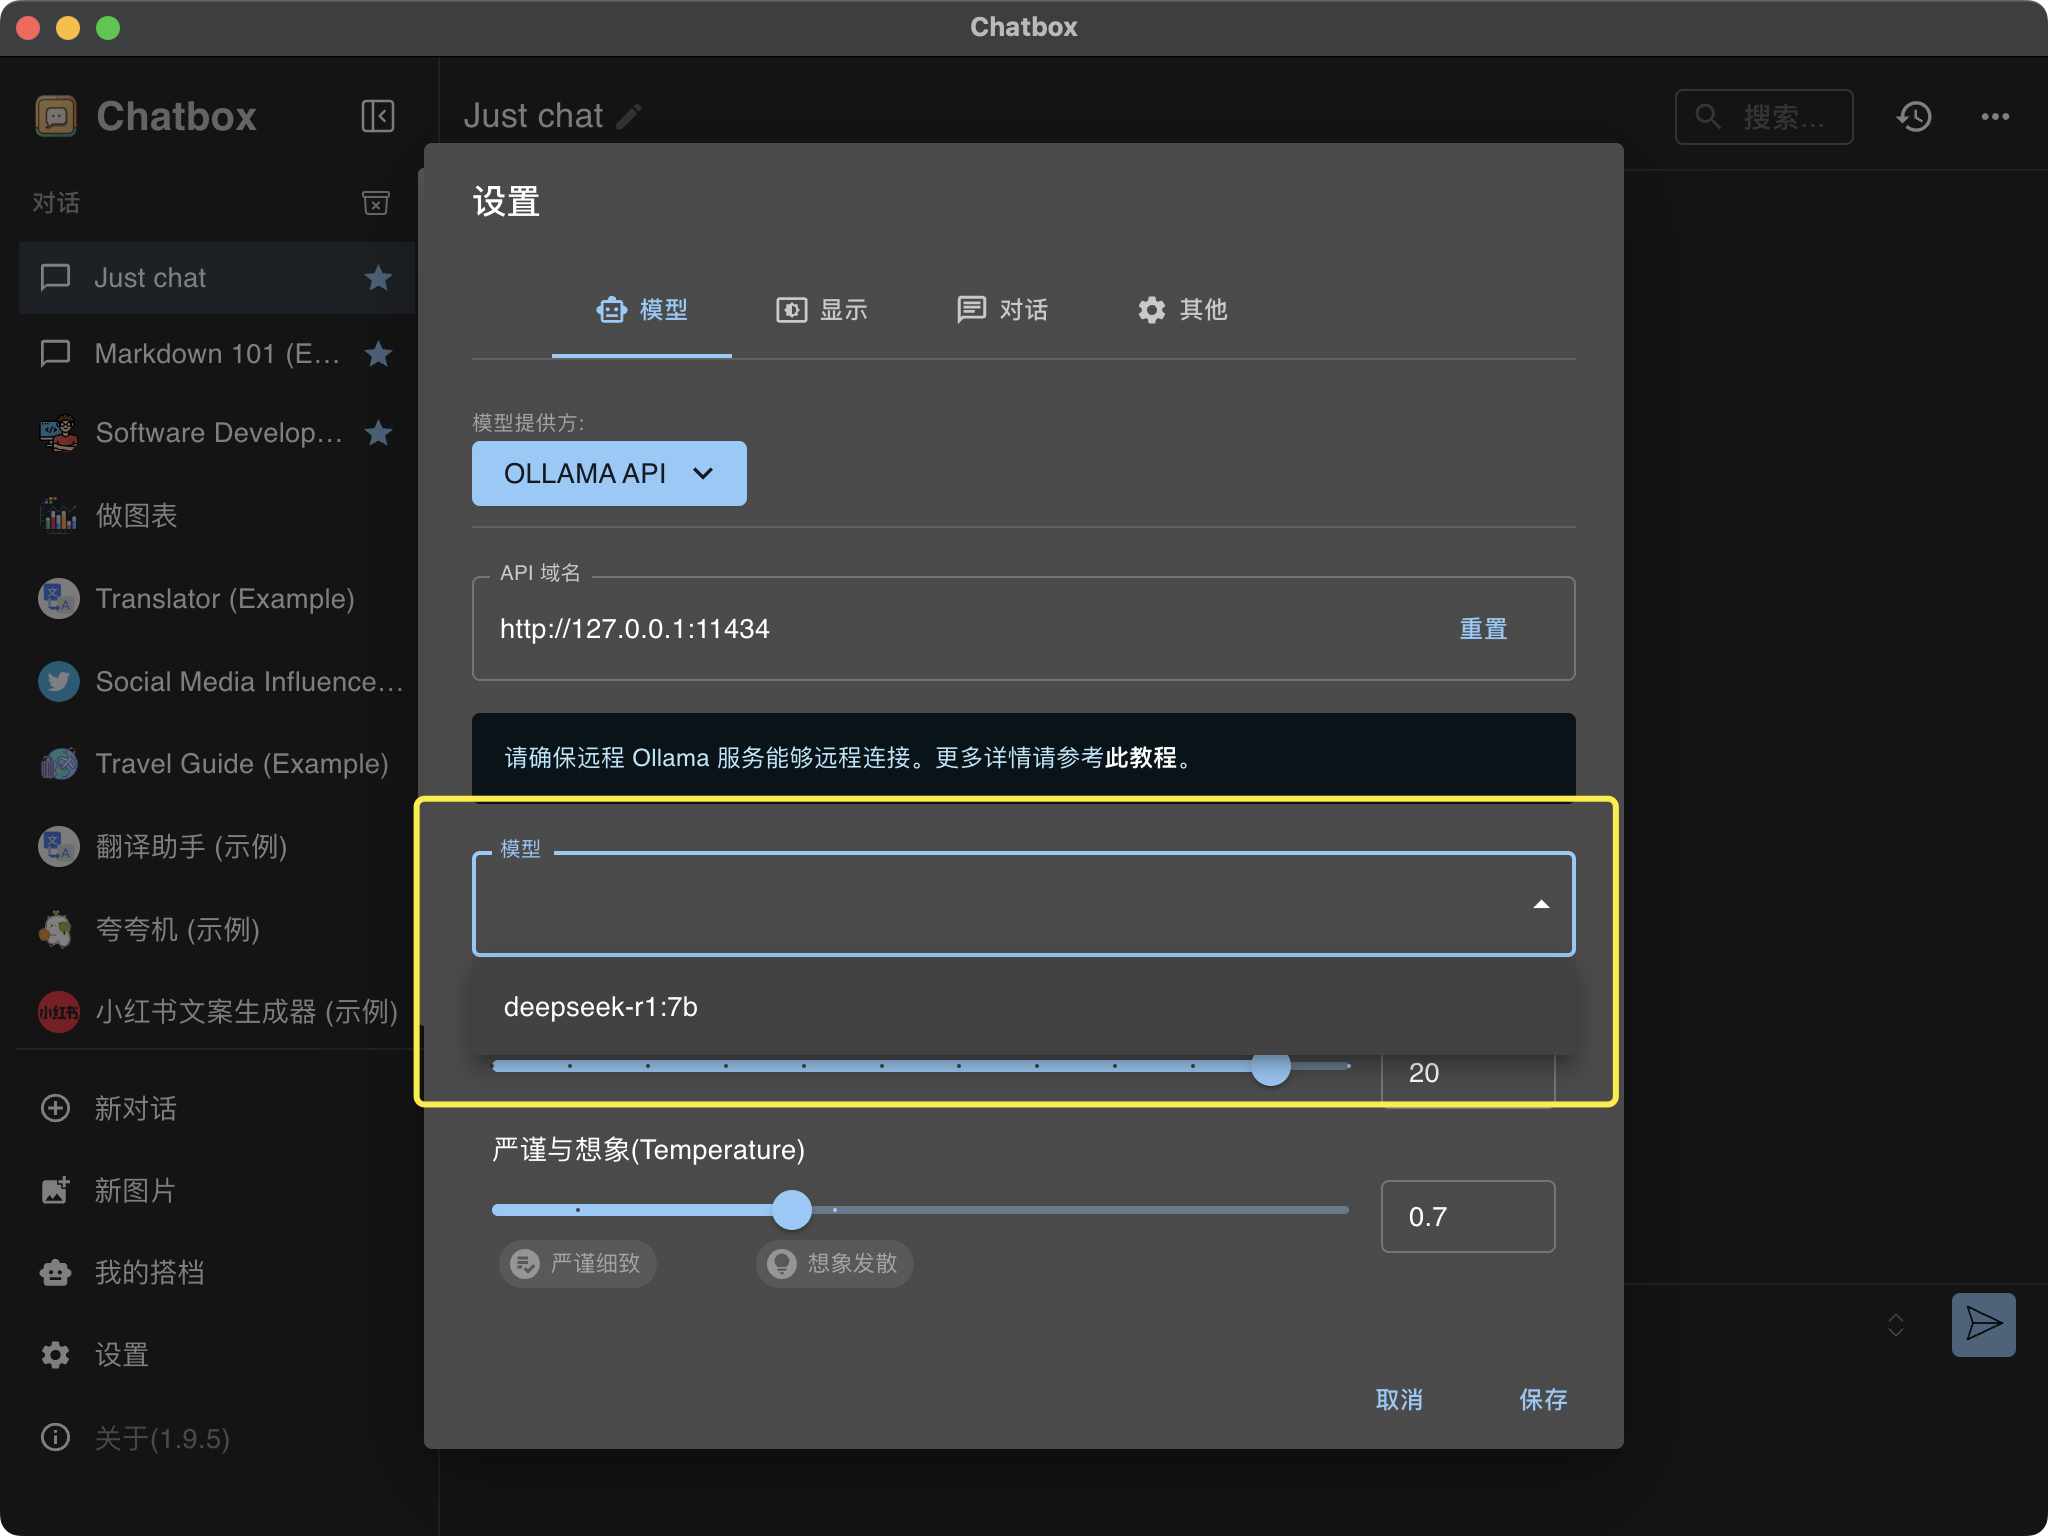Switch to the 显示 display tab
This screenshot has height=1536, width=2048.
822,310
